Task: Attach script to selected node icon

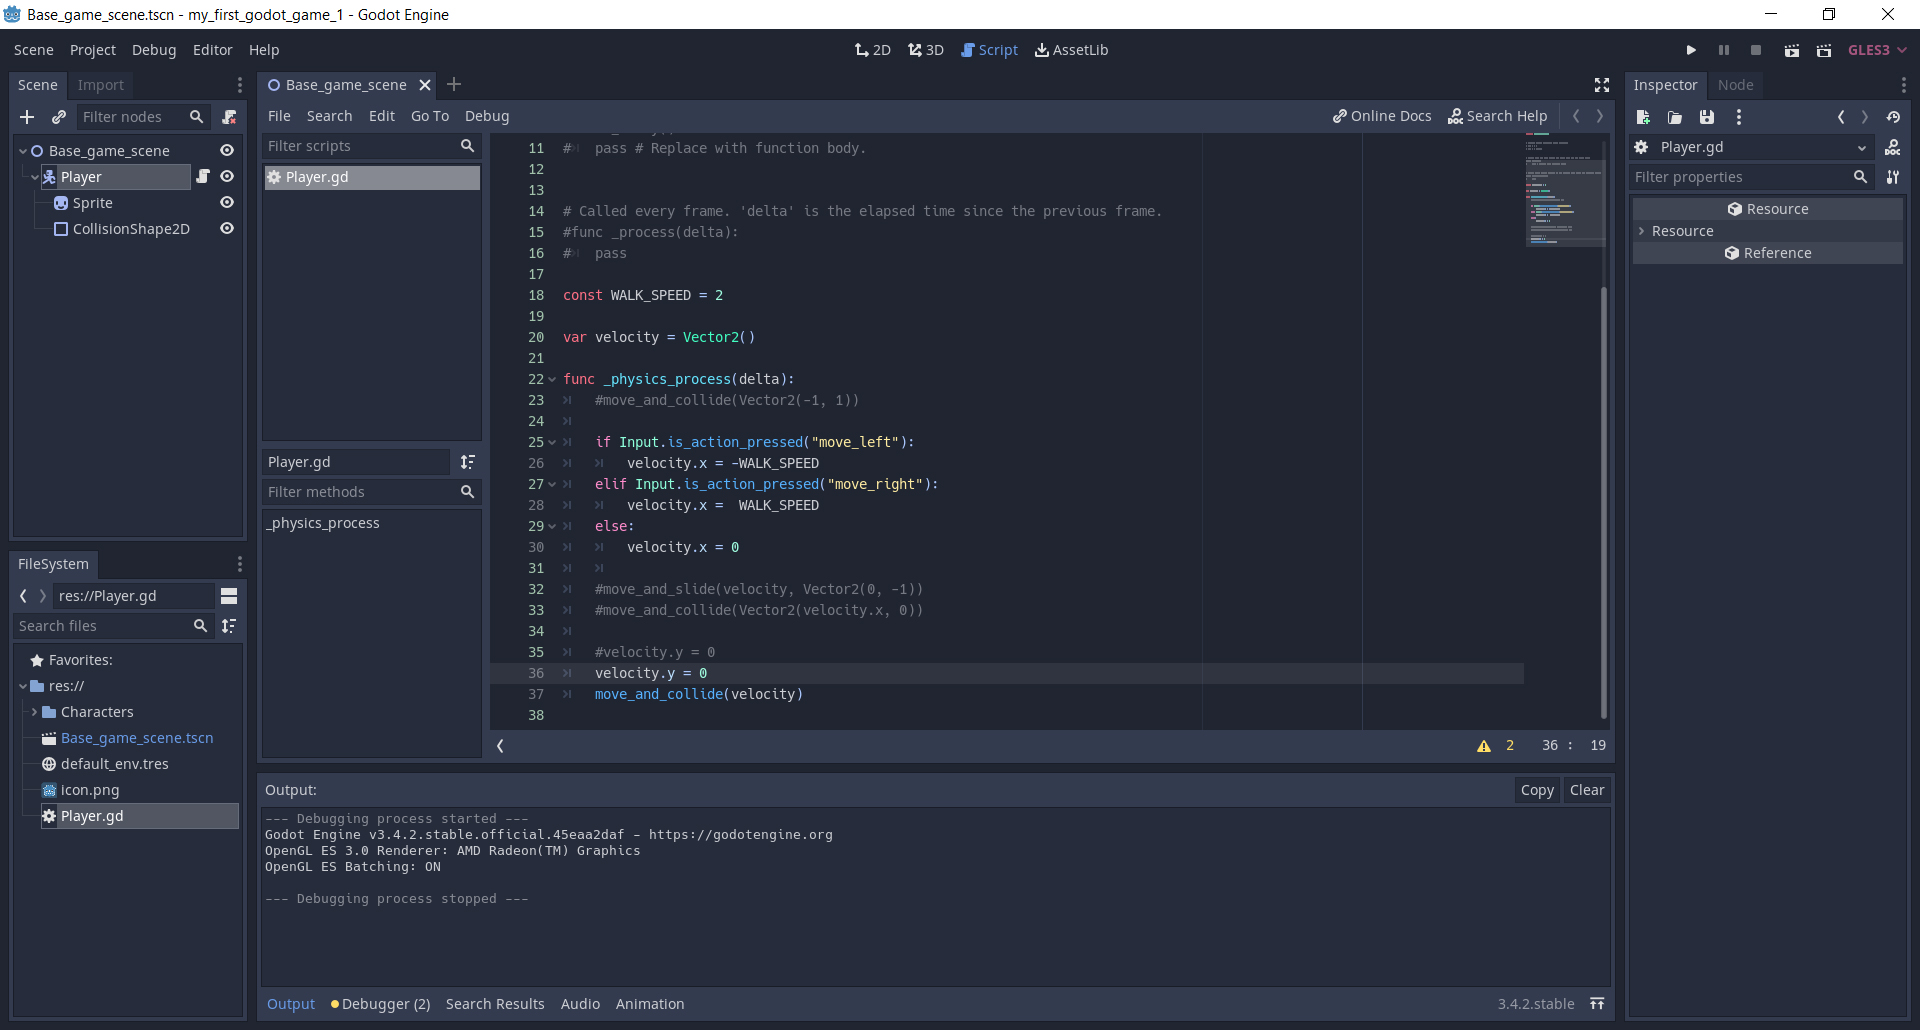Action: (229, 117)
